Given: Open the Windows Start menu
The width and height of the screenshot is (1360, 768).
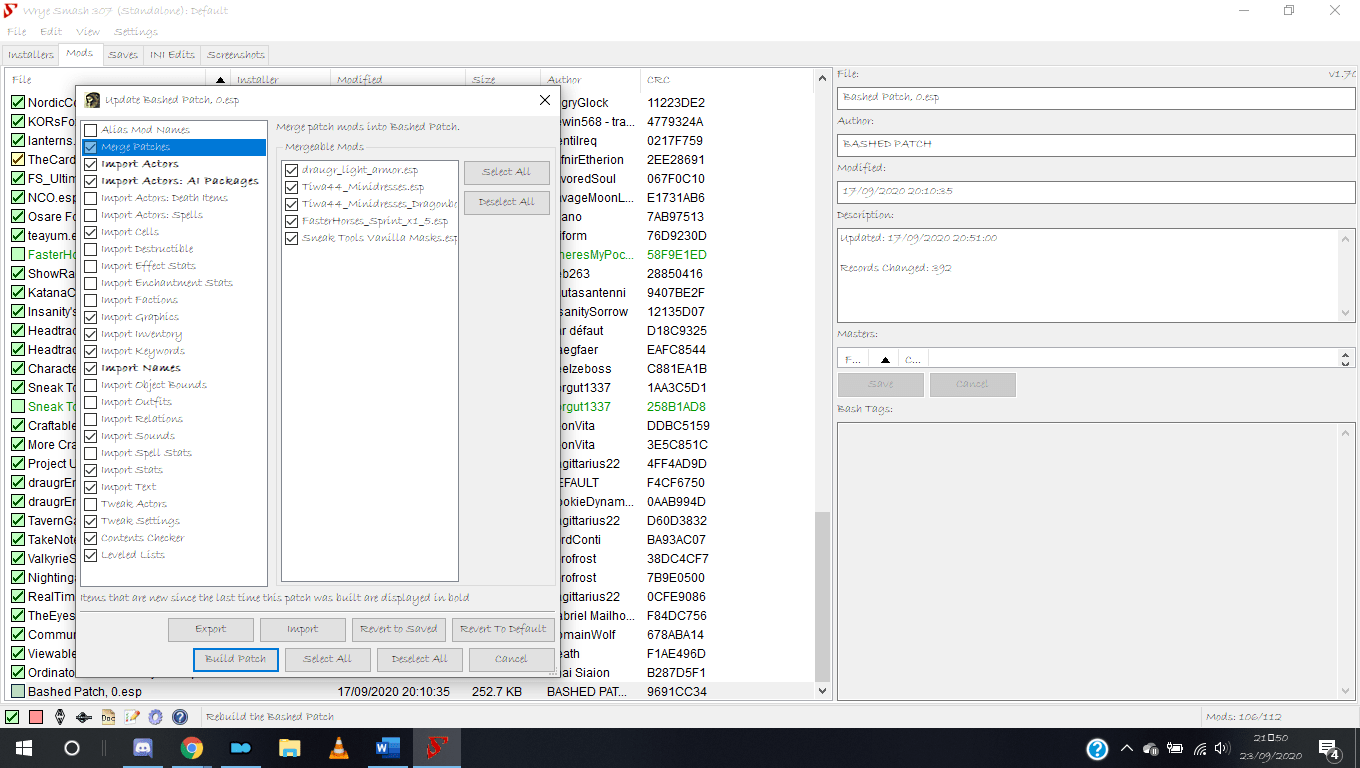Looking at the screenshot, I should (x=24, y=748).
